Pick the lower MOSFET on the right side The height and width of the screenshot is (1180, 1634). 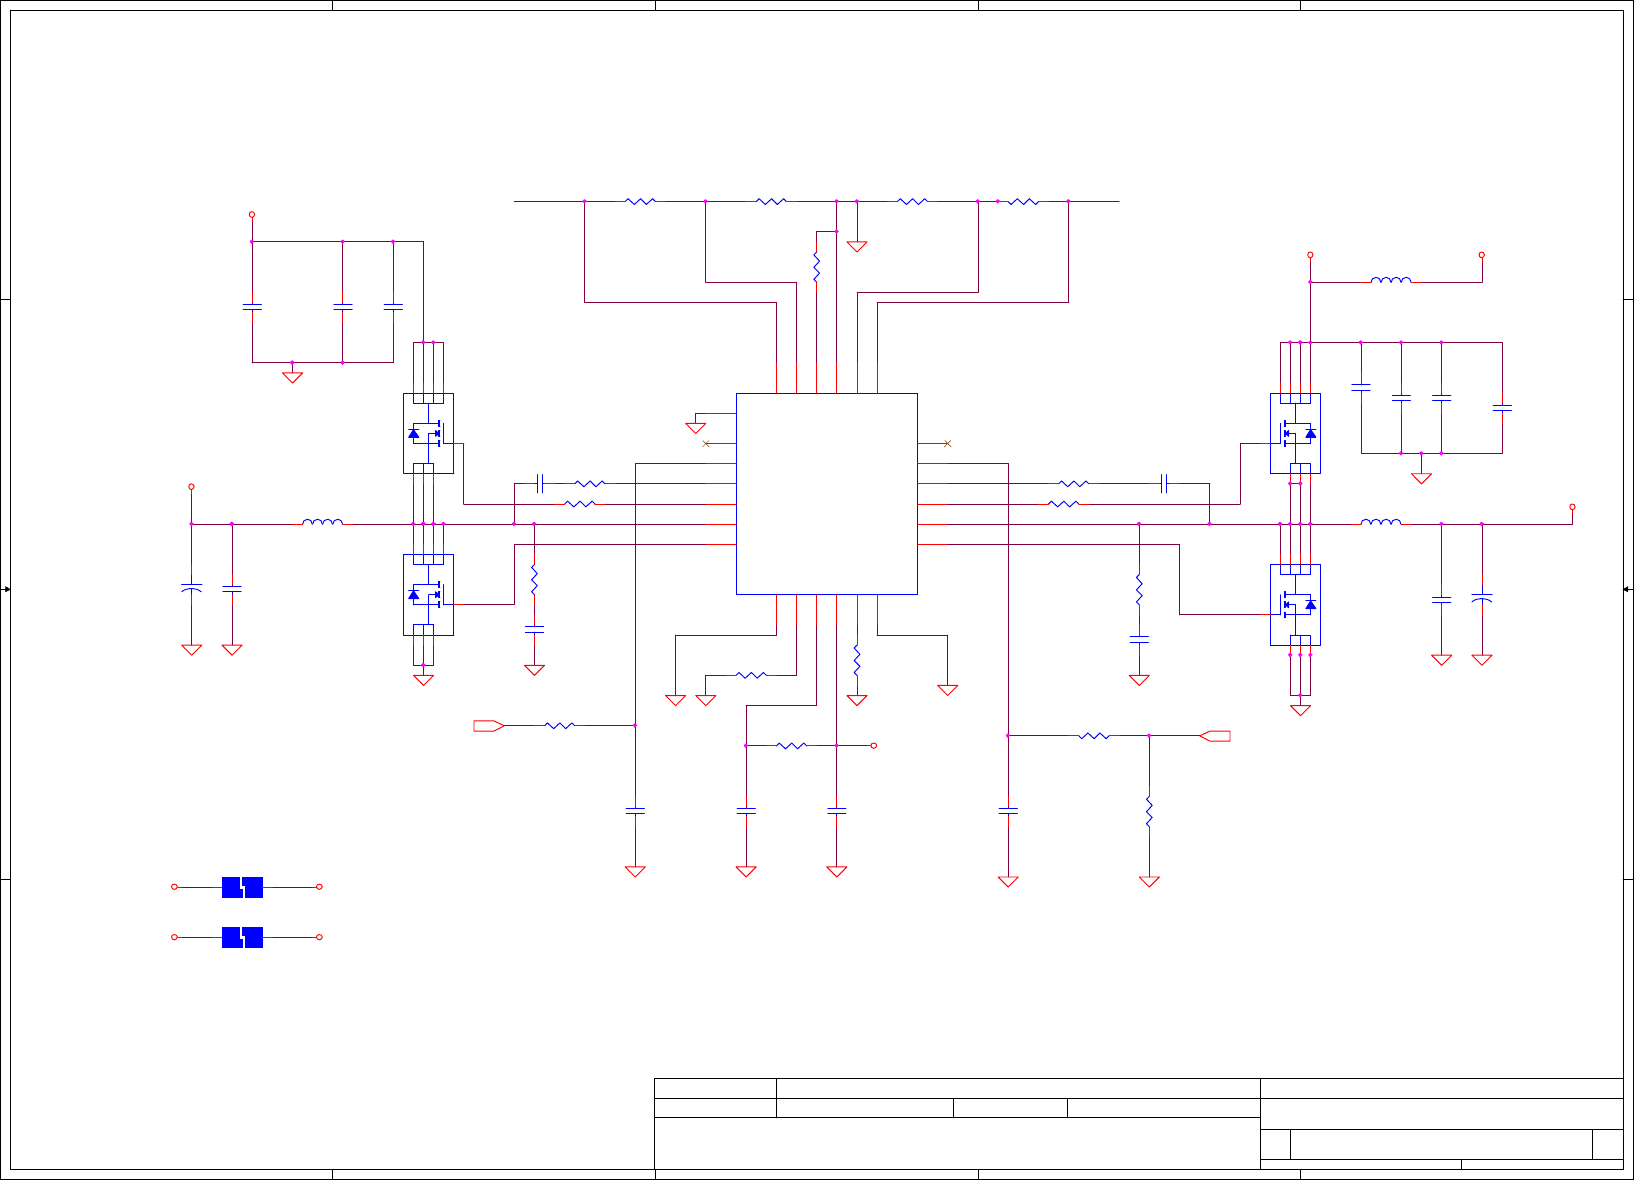[1295, 605]
